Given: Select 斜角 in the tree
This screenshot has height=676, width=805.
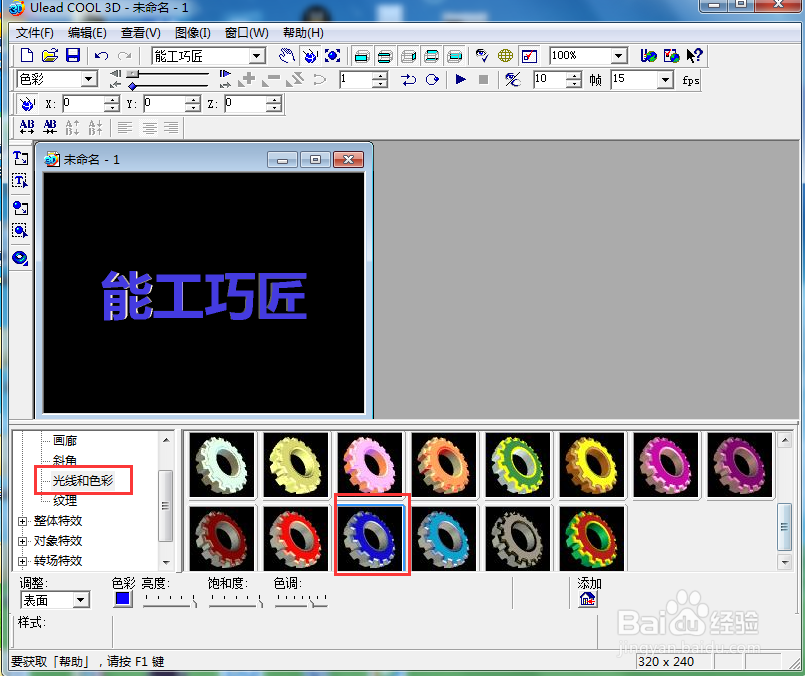Looking at the screenshot, I should point(65,460).
